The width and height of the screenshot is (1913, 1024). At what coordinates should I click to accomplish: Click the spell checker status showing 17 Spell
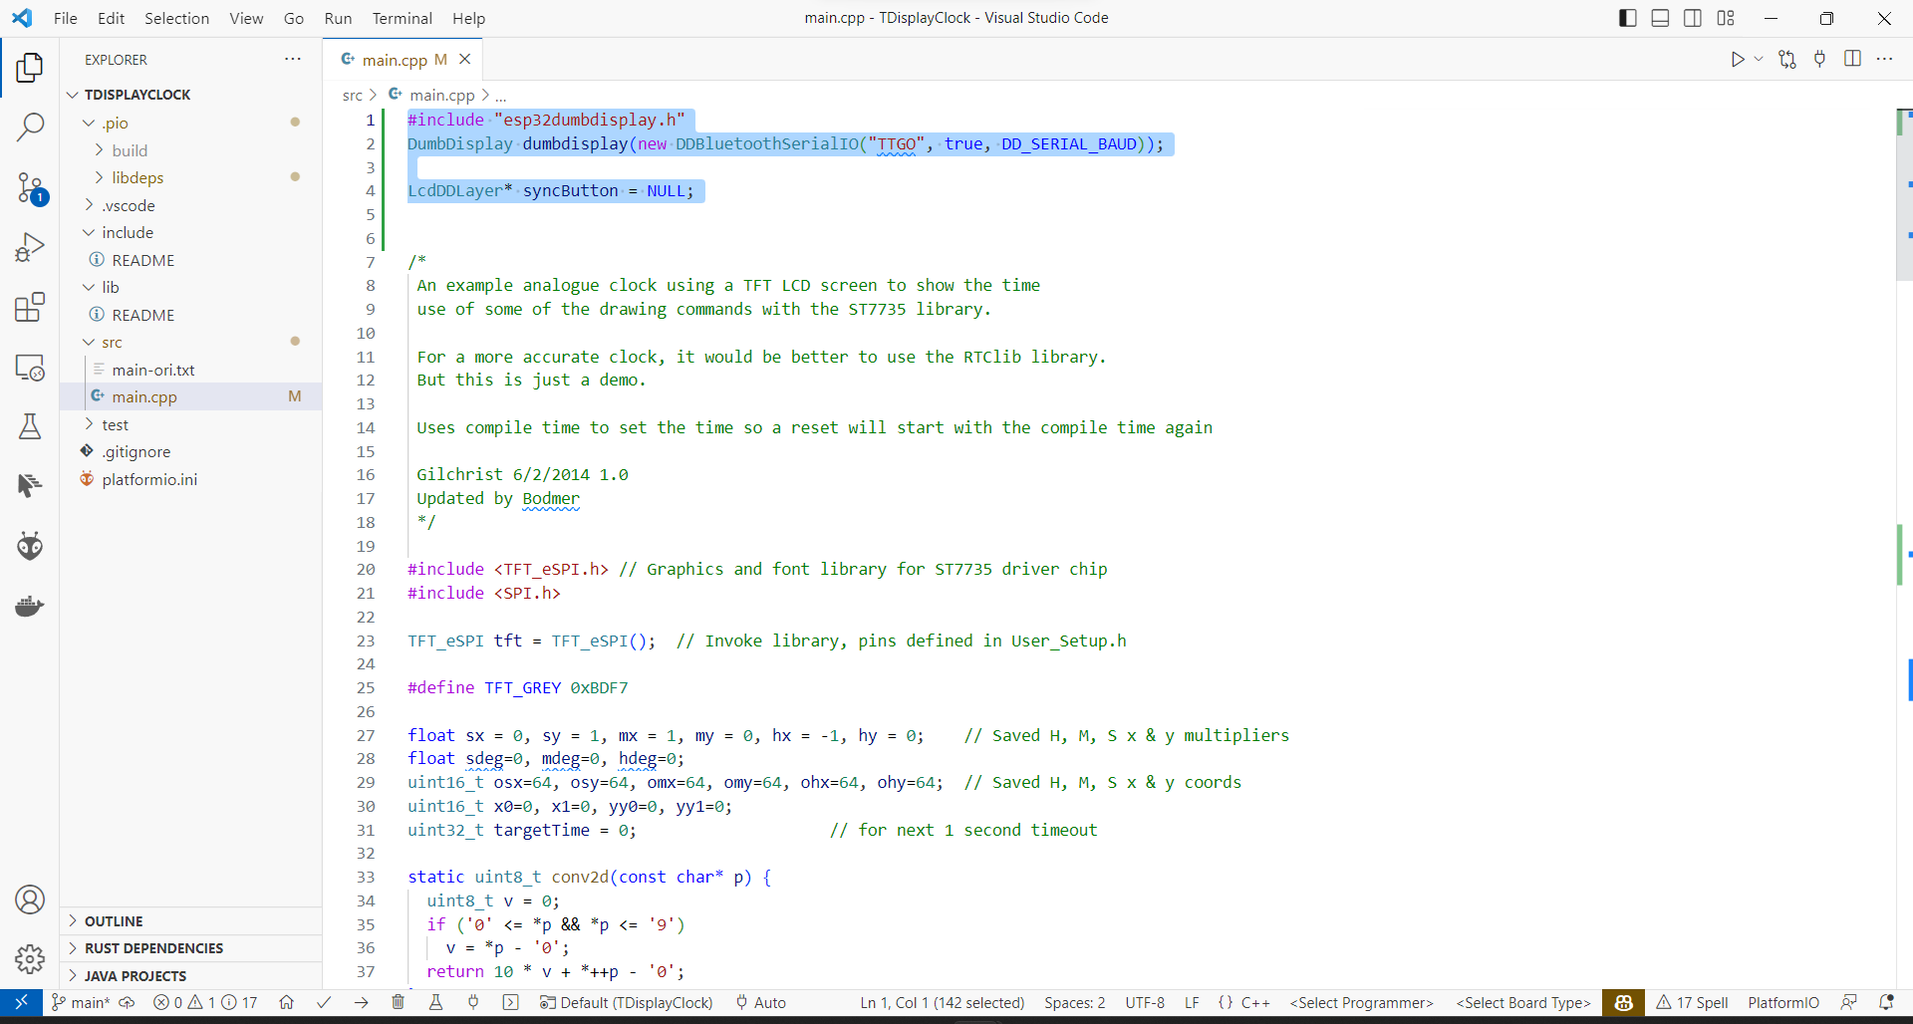pyautogui.click(x=1693, y=1002)
